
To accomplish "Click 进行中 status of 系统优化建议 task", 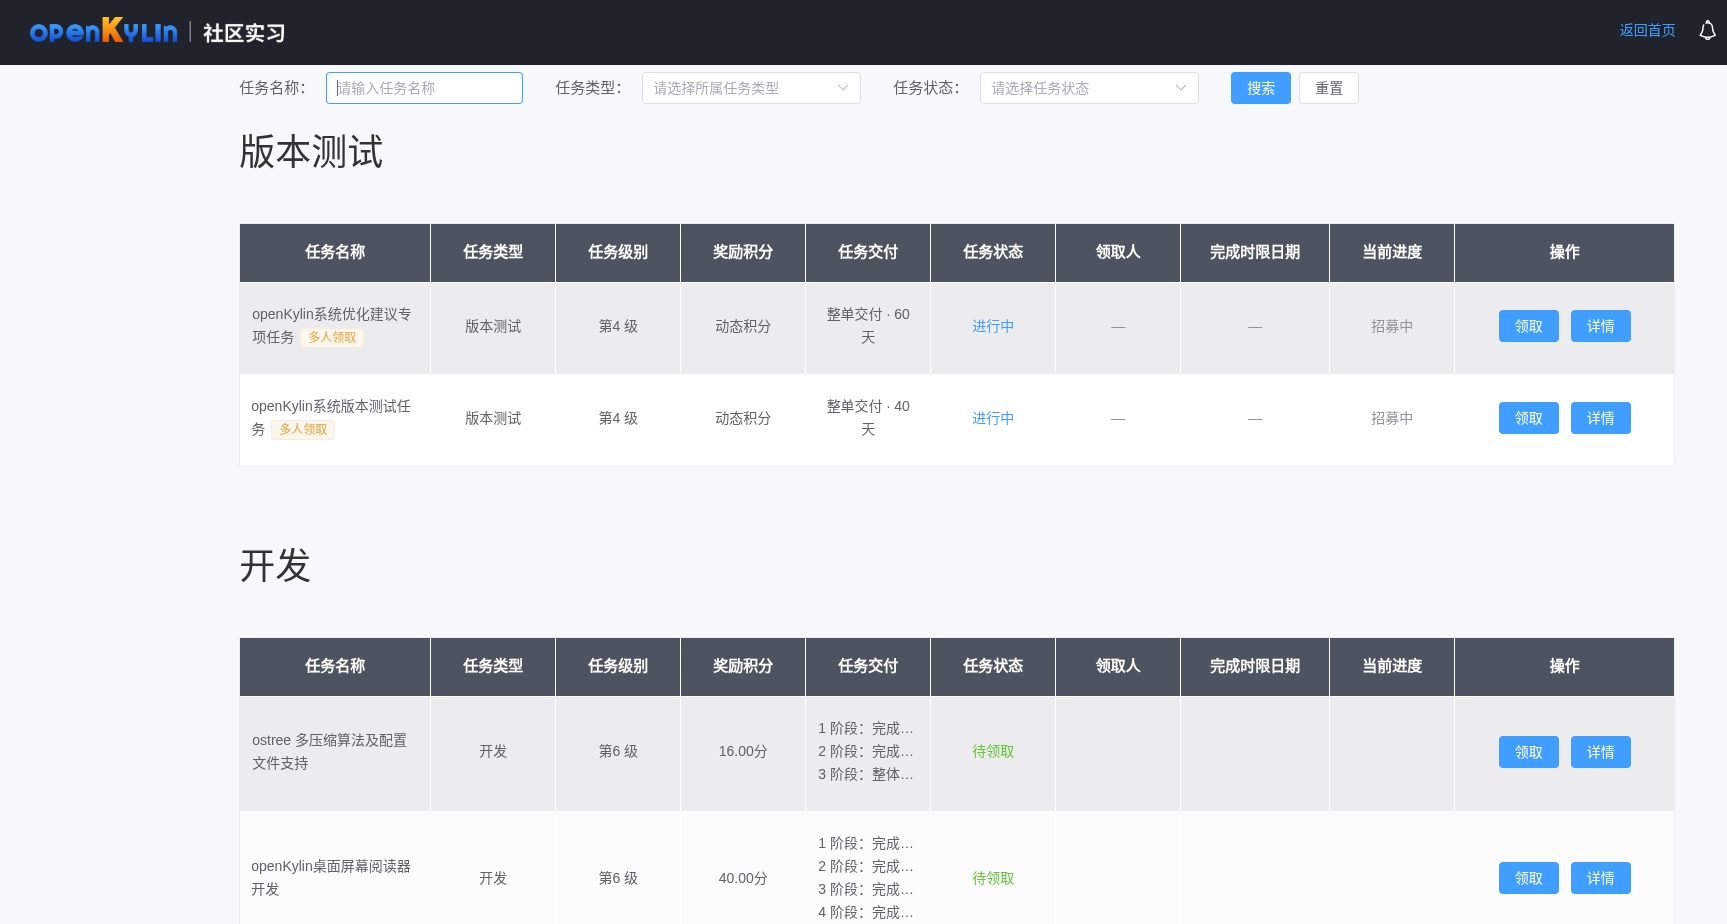I will point(993,326).
